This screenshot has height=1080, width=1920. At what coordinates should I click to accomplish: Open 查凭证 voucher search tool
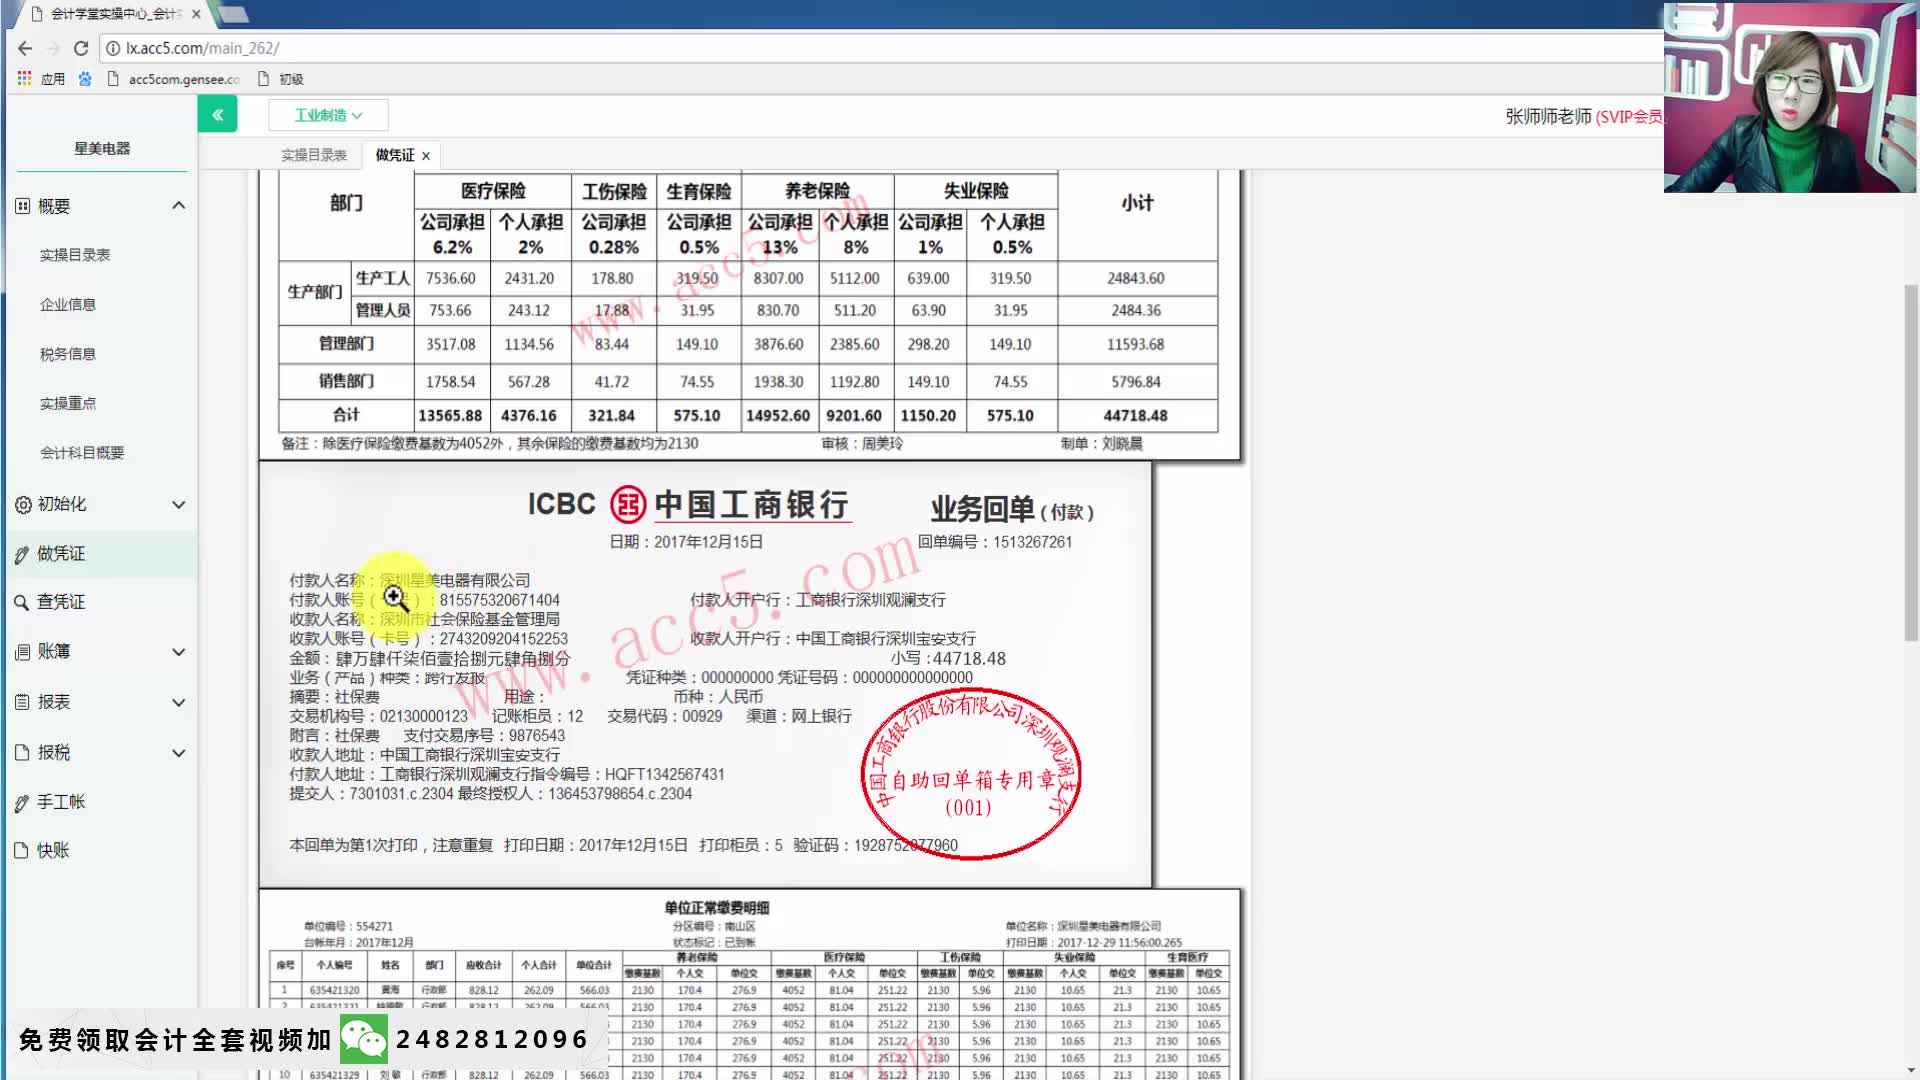click(x=22, y=602)
